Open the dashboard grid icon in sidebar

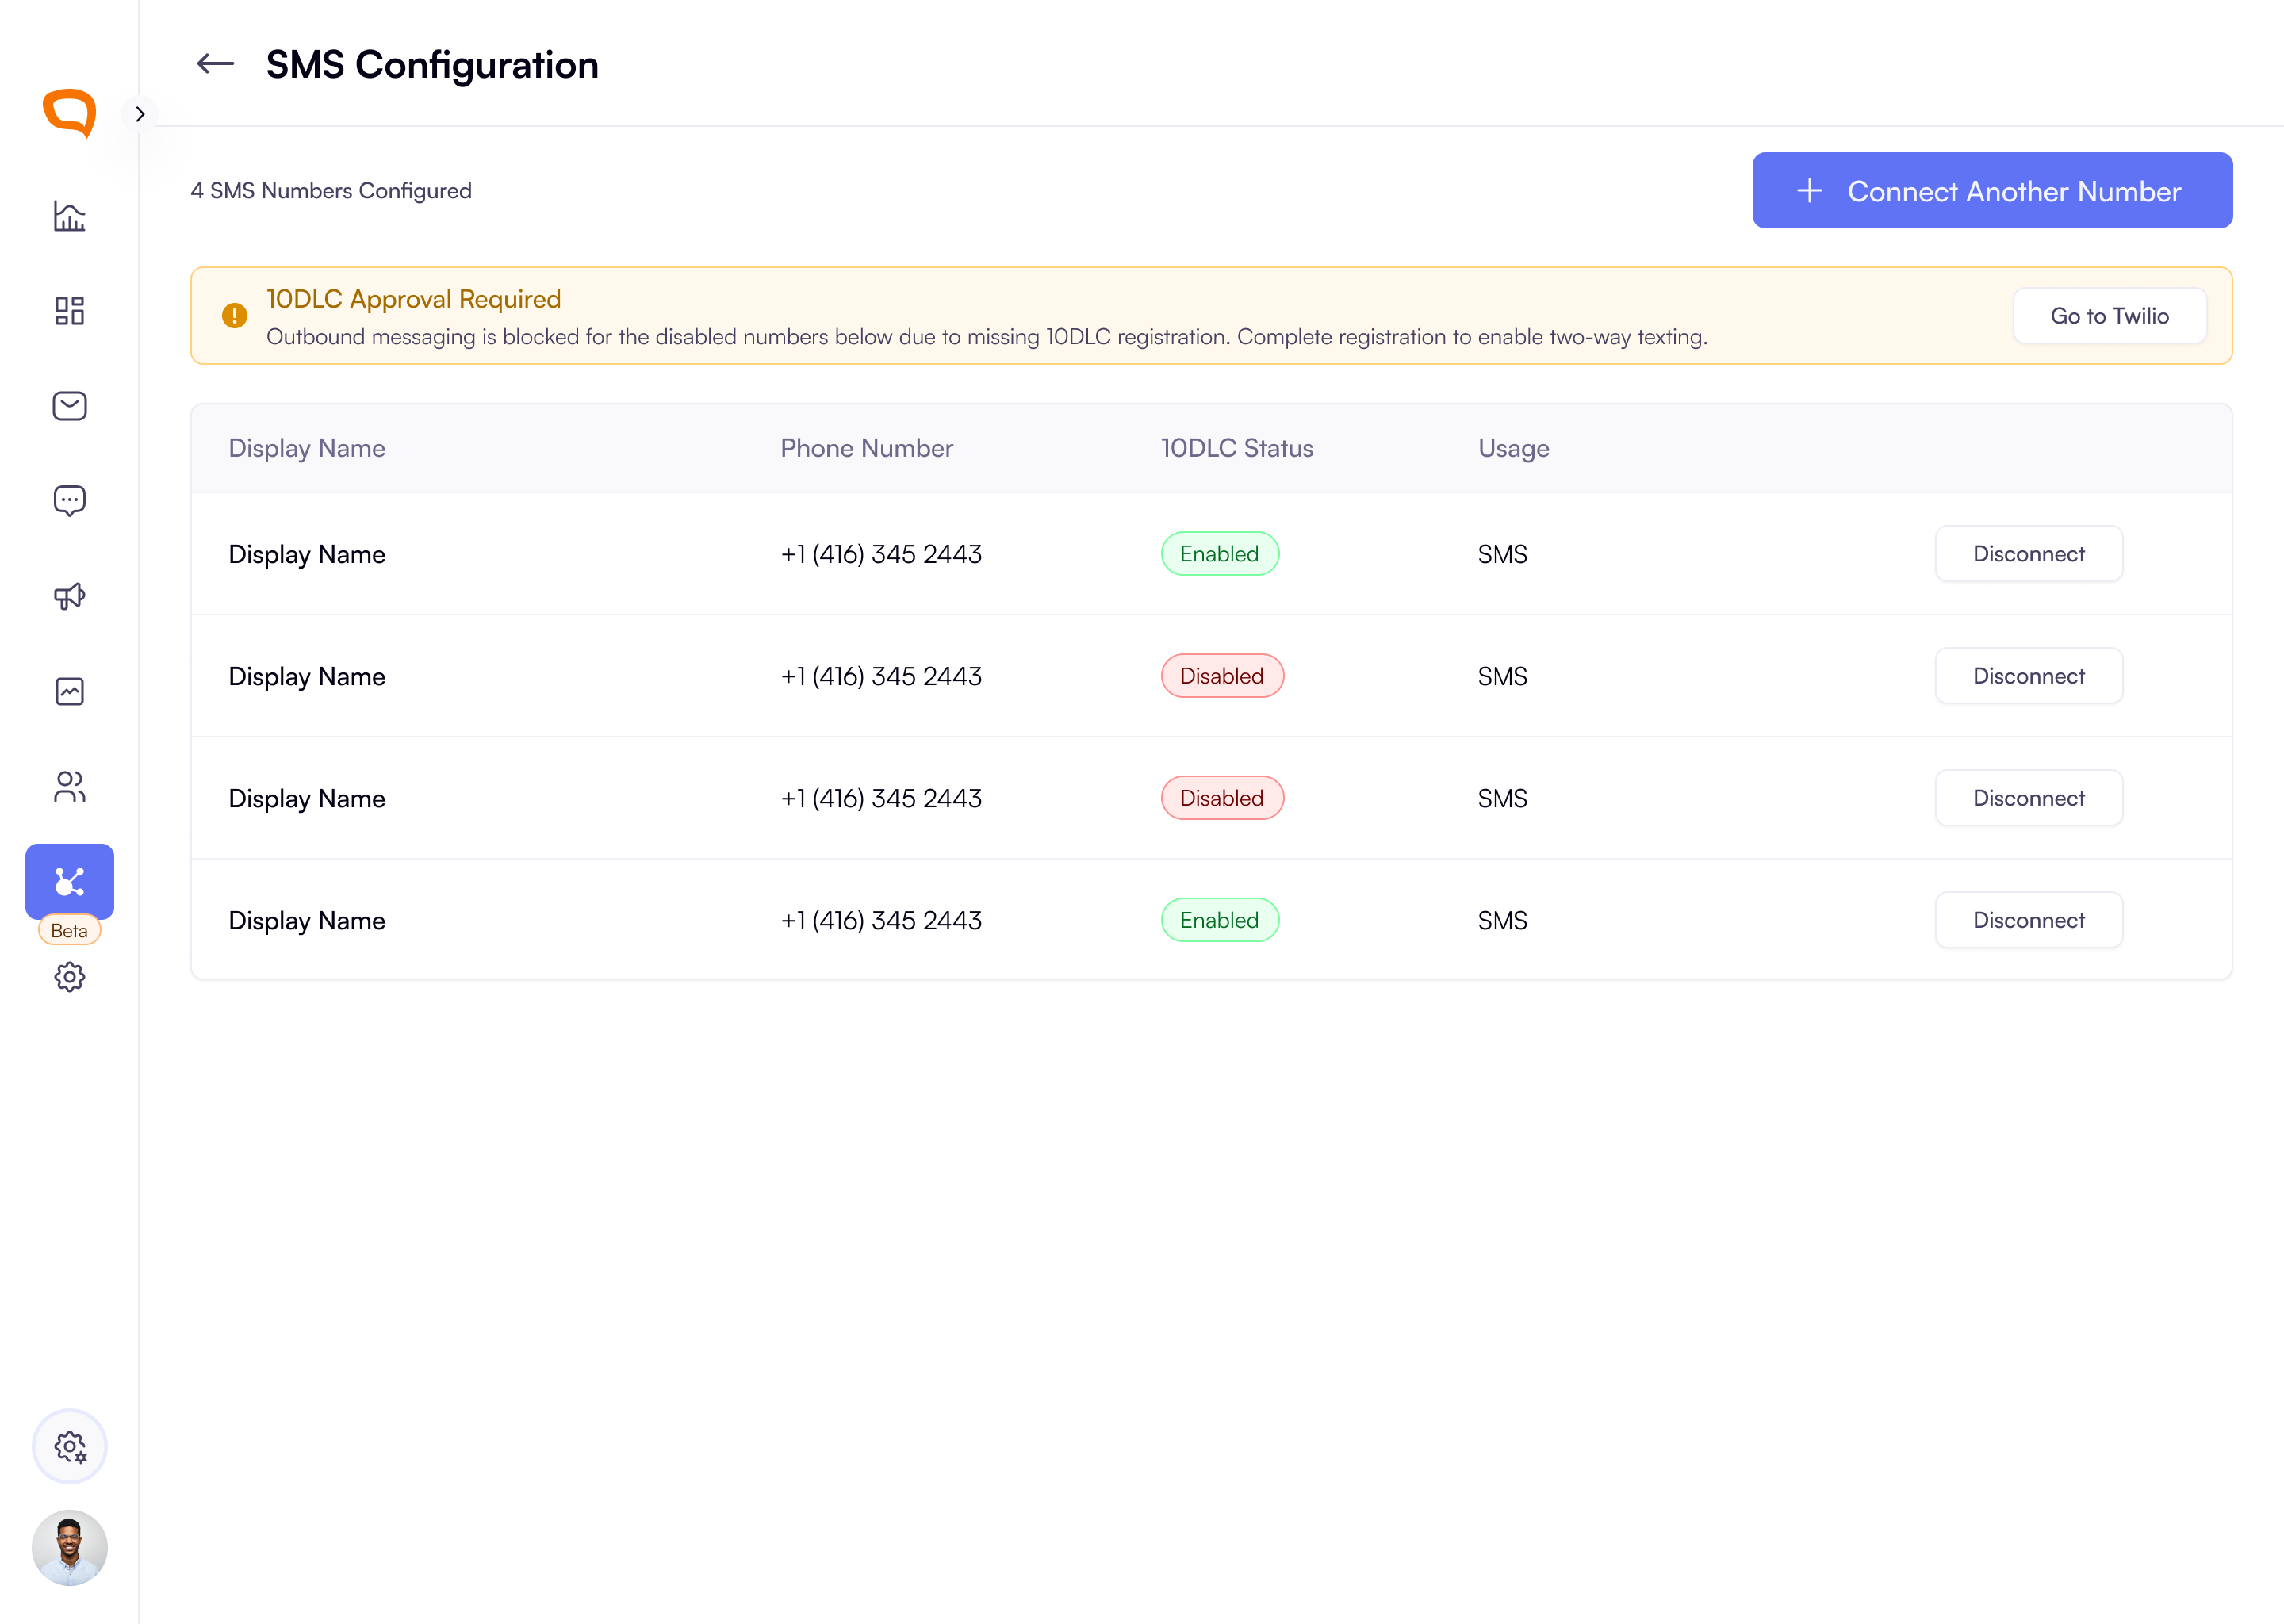pos(69,311)
